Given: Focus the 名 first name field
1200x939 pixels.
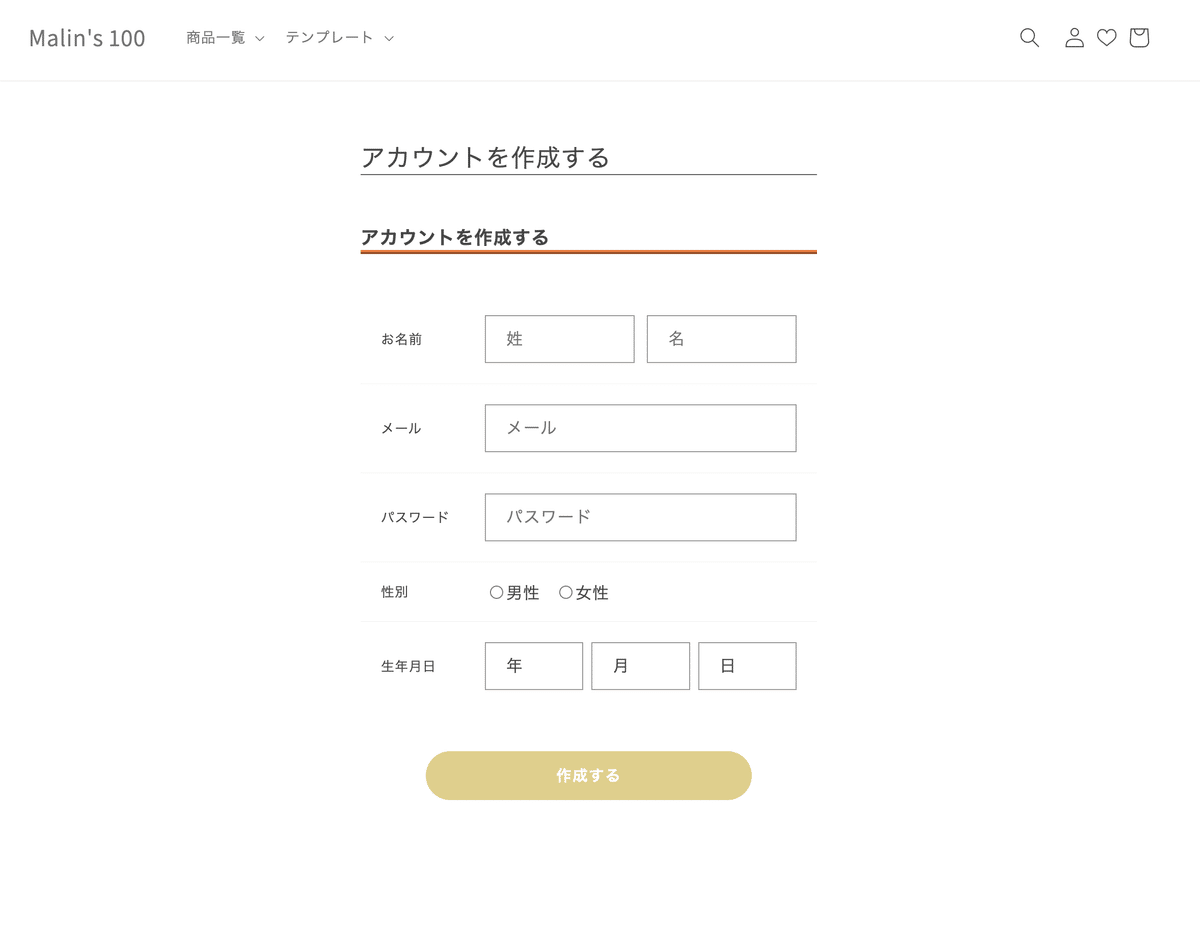Looking at the screenshot, I should click(x=721, y=339).
